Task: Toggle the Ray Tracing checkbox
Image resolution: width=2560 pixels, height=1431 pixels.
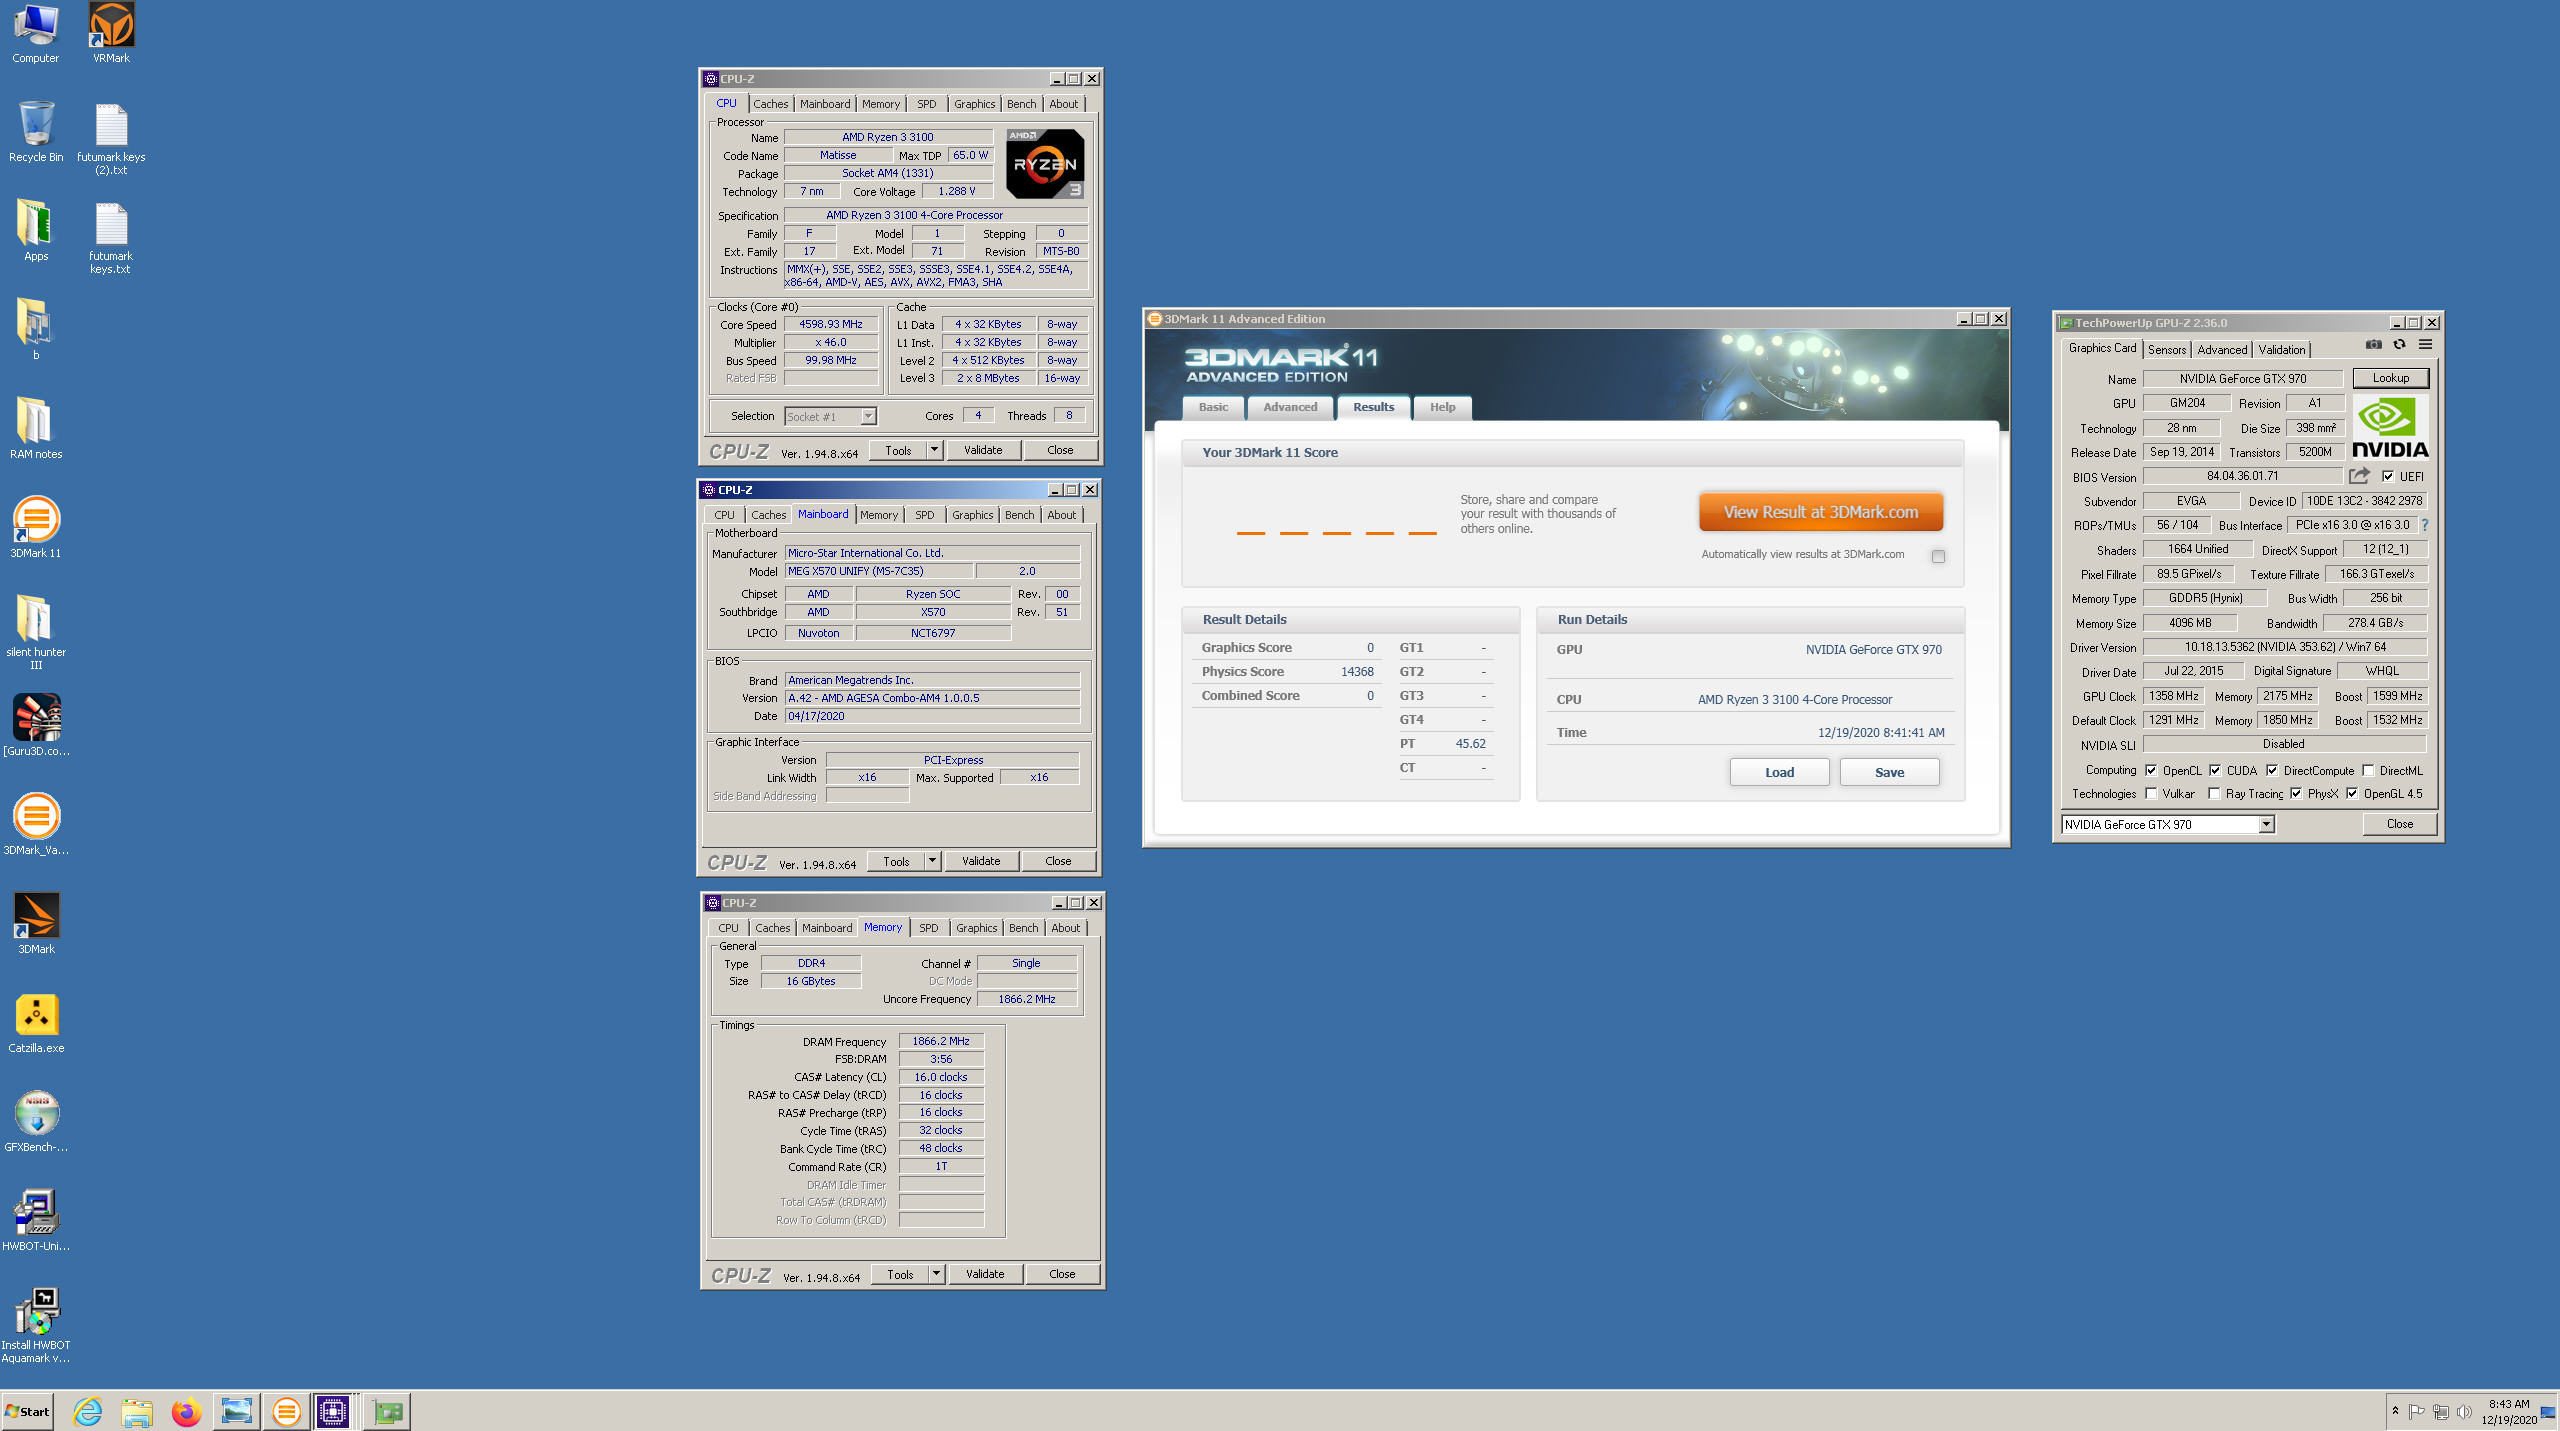Action: coord(2214,794)
